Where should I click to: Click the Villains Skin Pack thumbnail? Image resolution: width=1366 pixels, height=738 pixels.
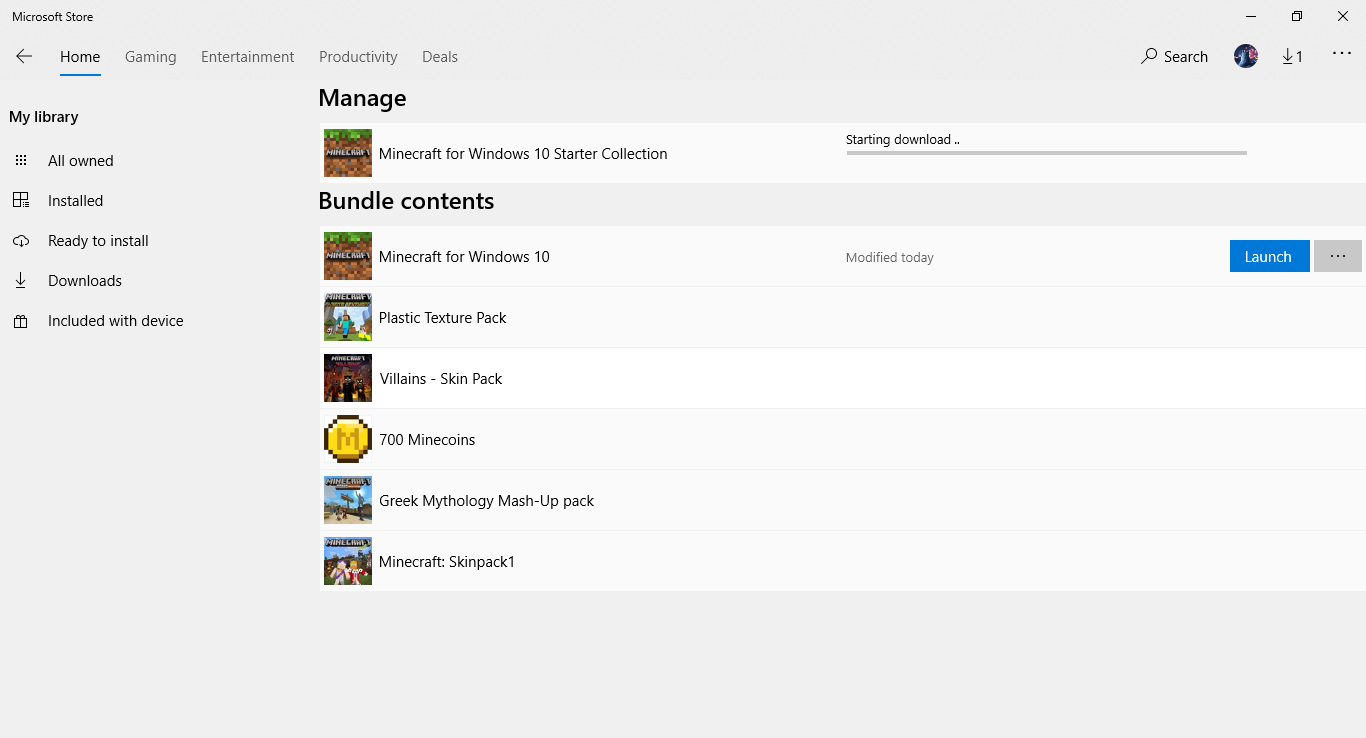tap(348, 378)
